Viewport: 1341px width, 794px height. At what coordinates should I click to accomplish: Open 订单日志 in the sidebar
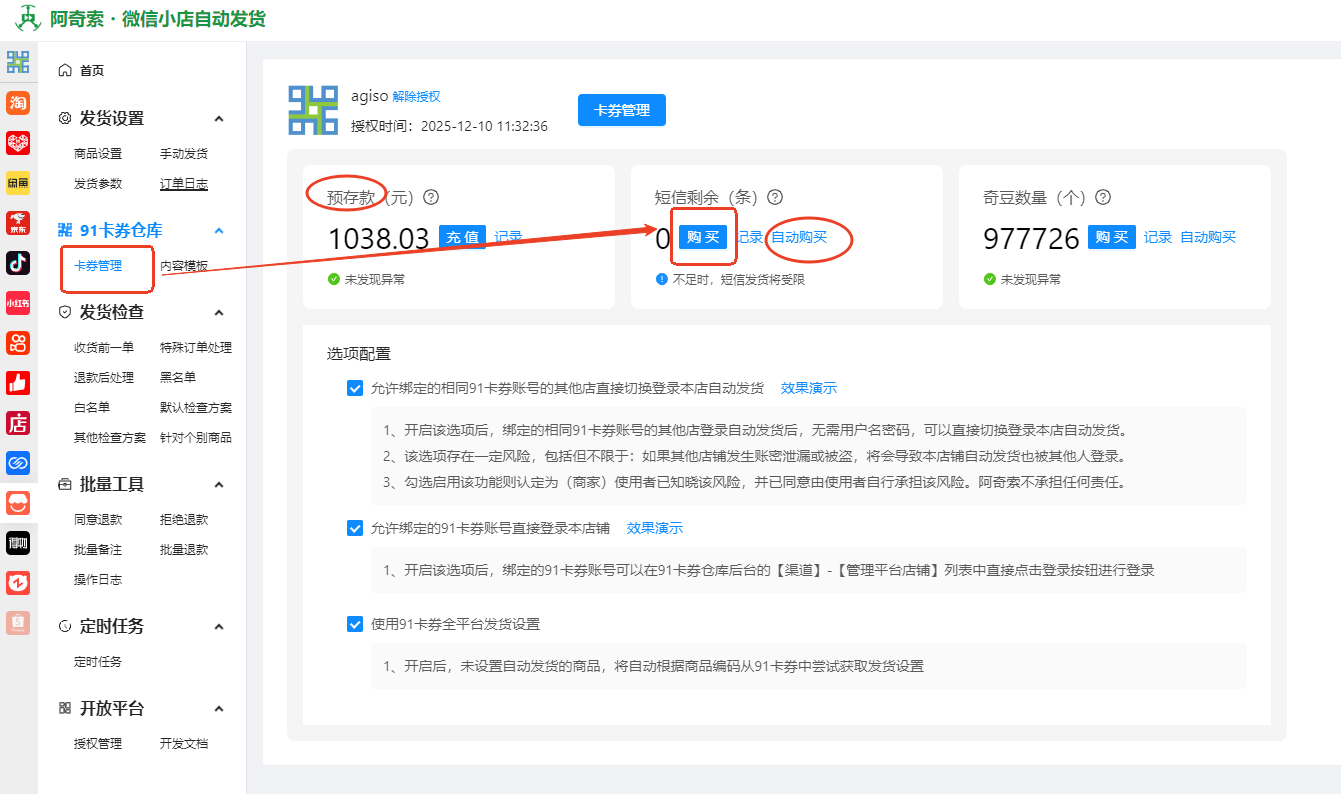[184, 184]
